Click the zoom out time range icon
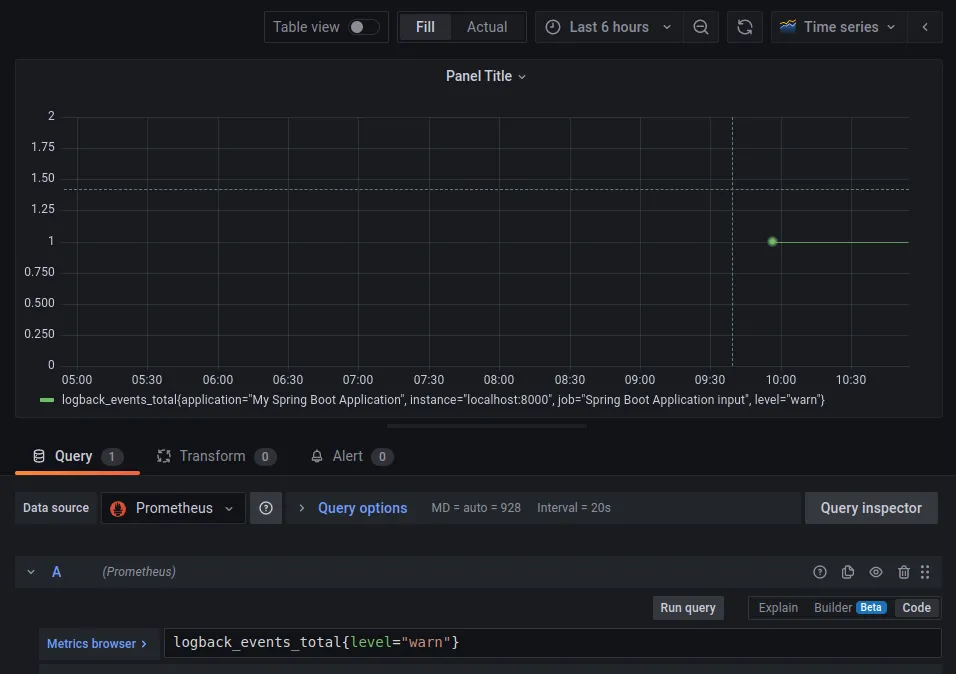This screenshot has height=674, width=956. 701,27
